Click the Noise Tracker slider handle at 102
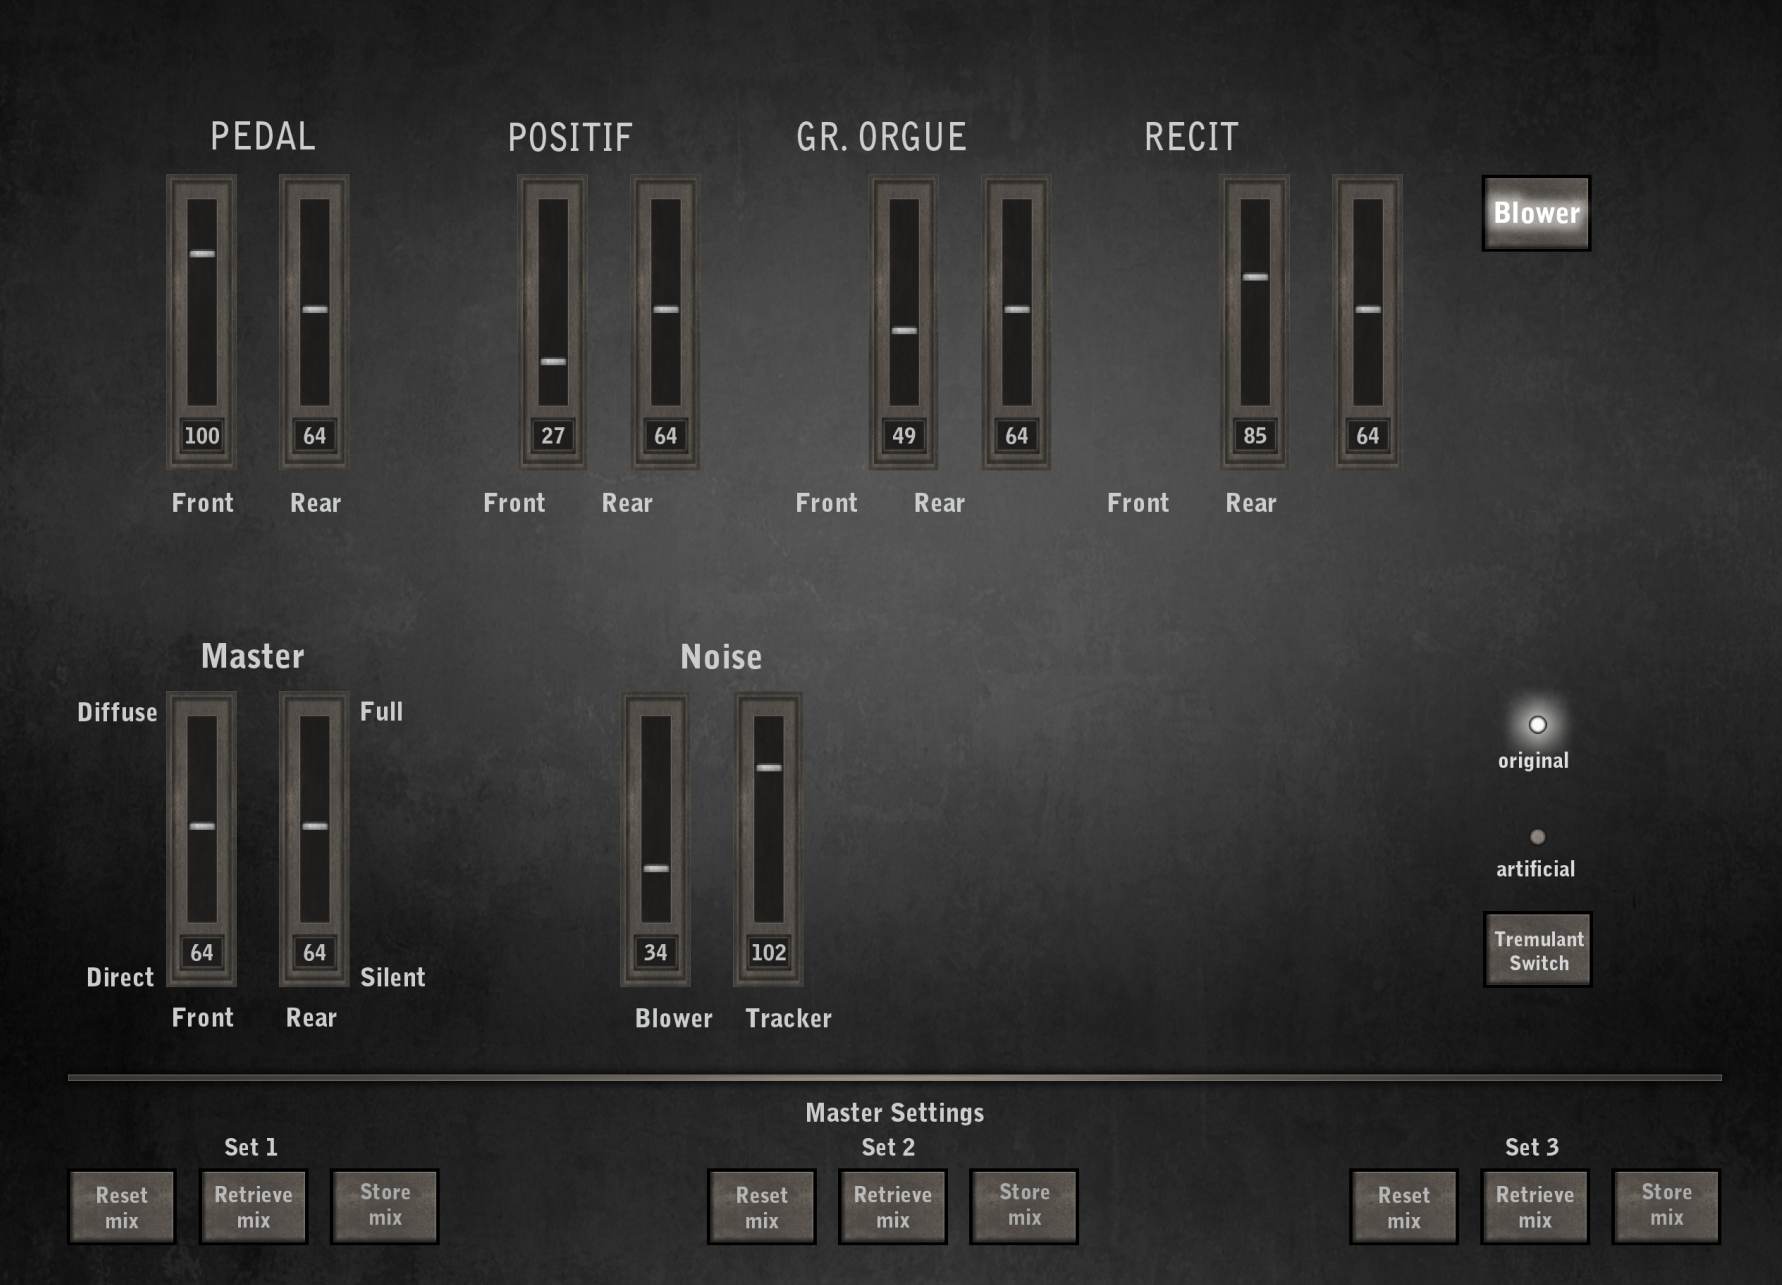 click(769, 768)
